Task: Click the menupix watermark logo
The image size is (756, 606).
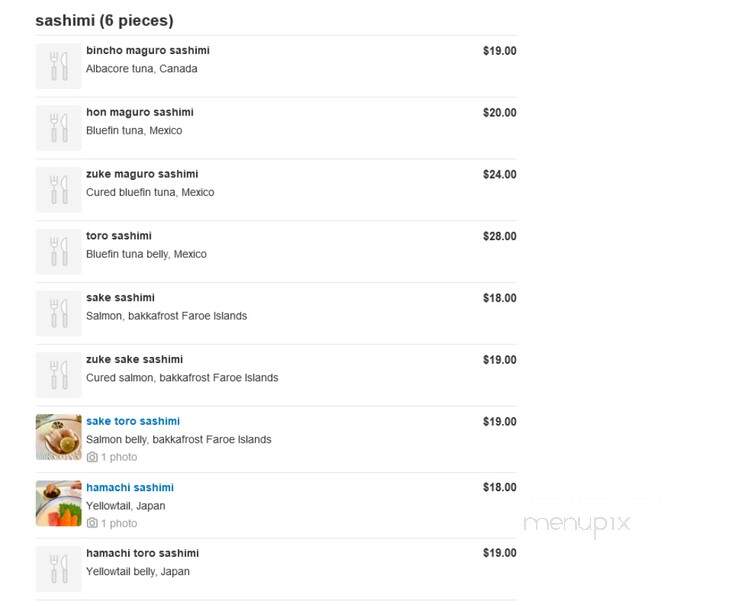Action: [x=577, y=524]
